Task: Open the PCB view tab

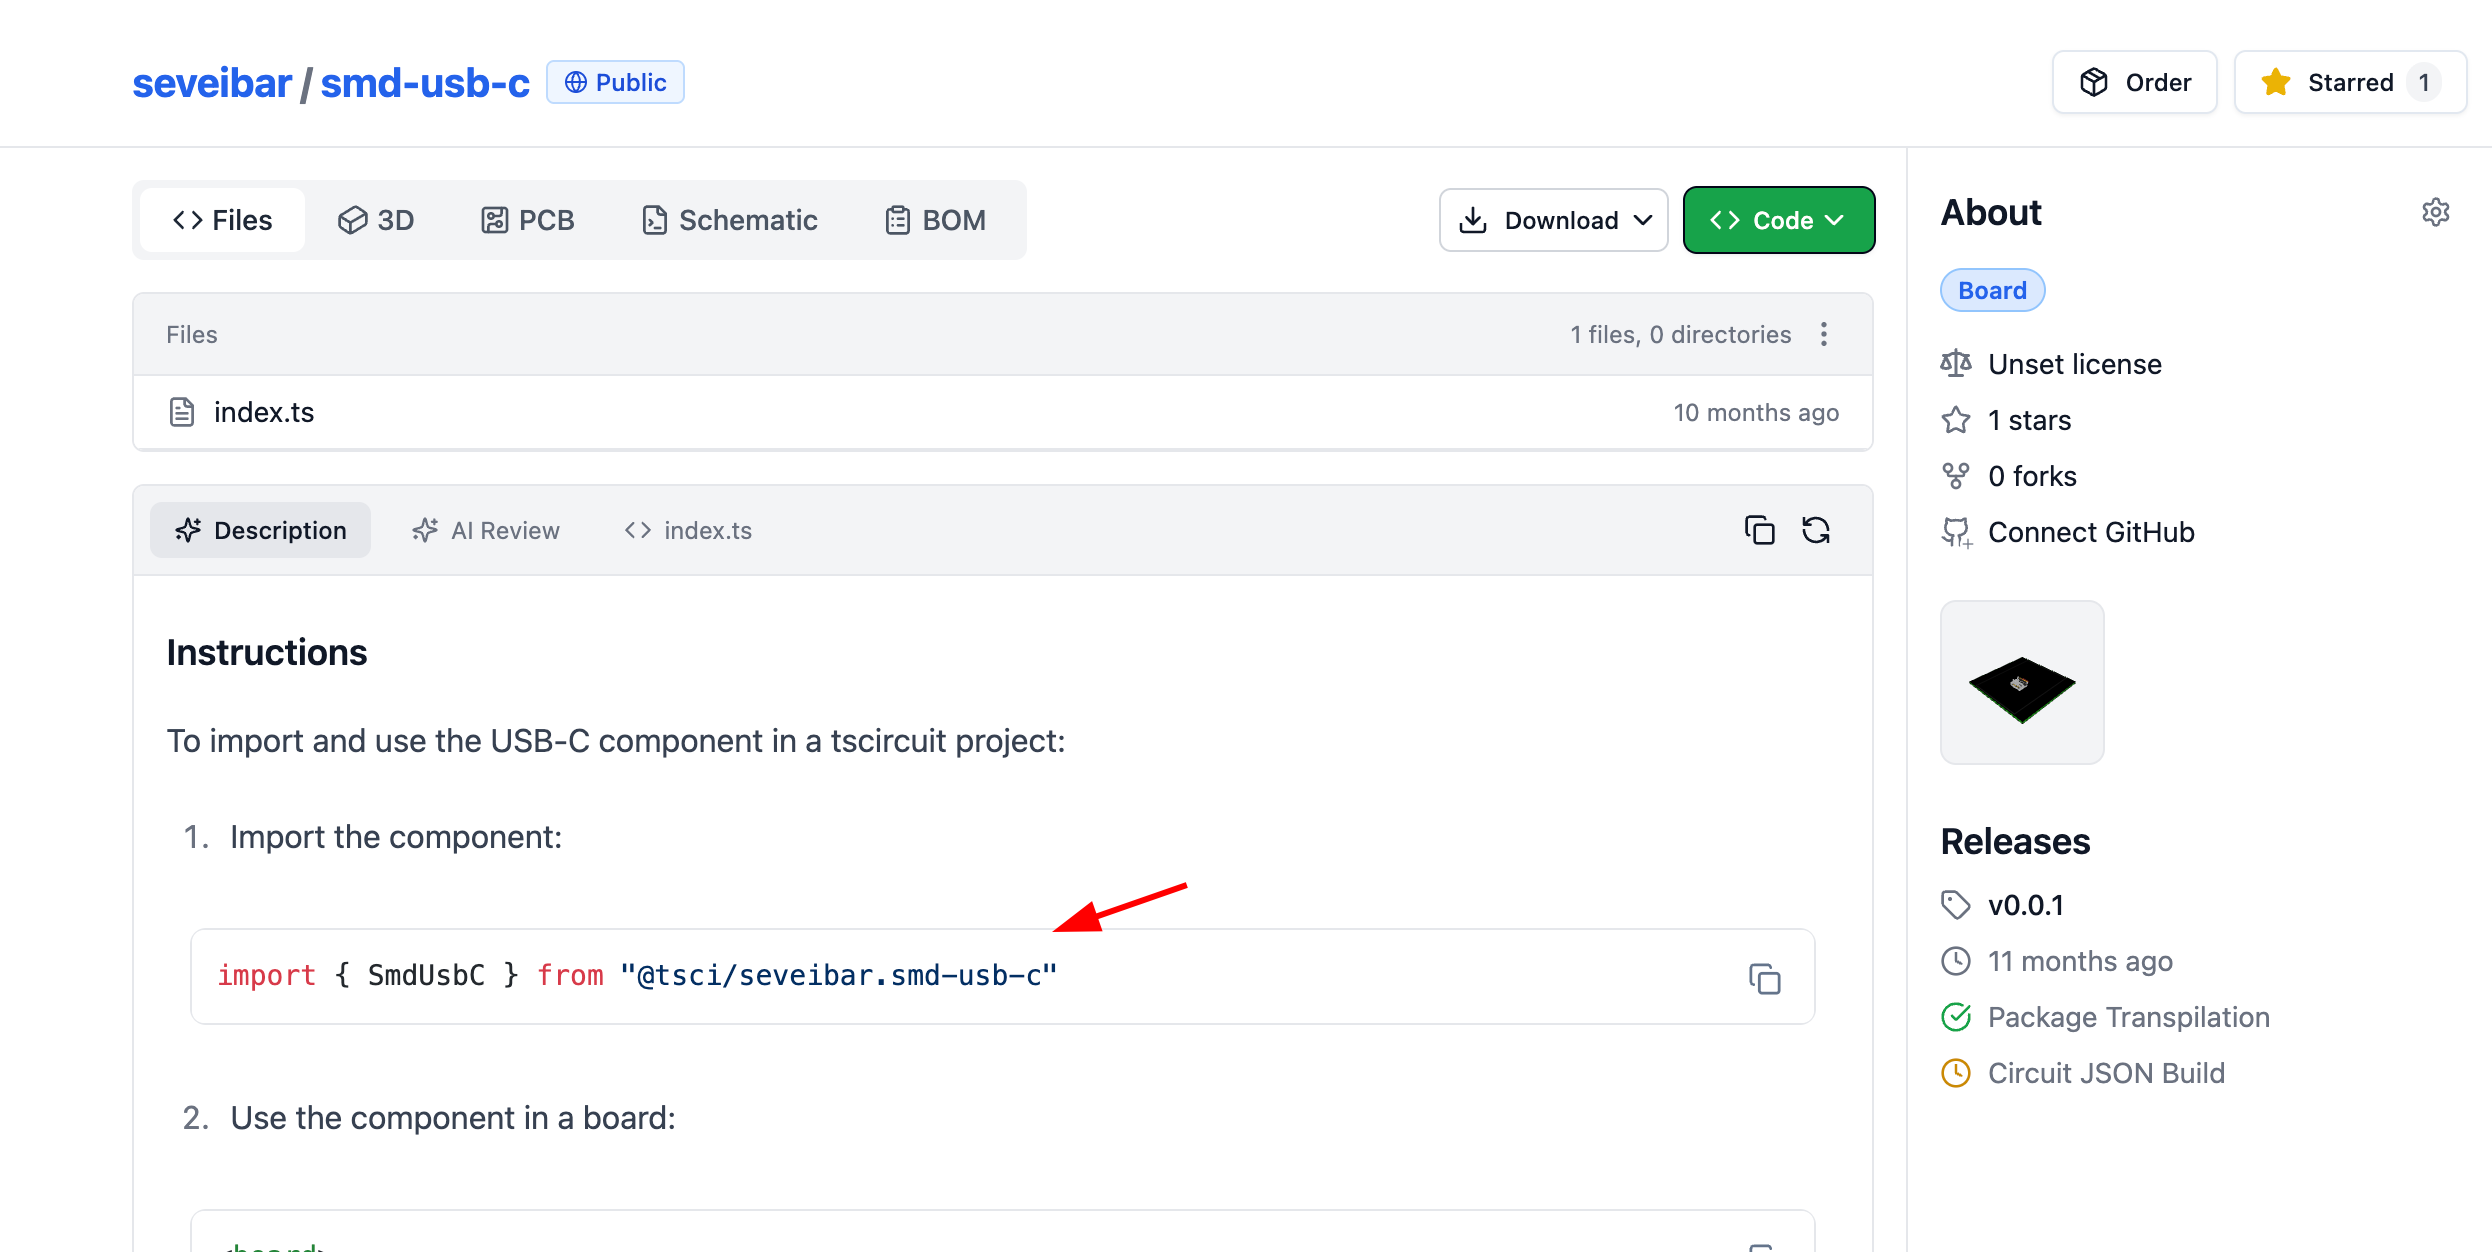Action: coord(527,220)
